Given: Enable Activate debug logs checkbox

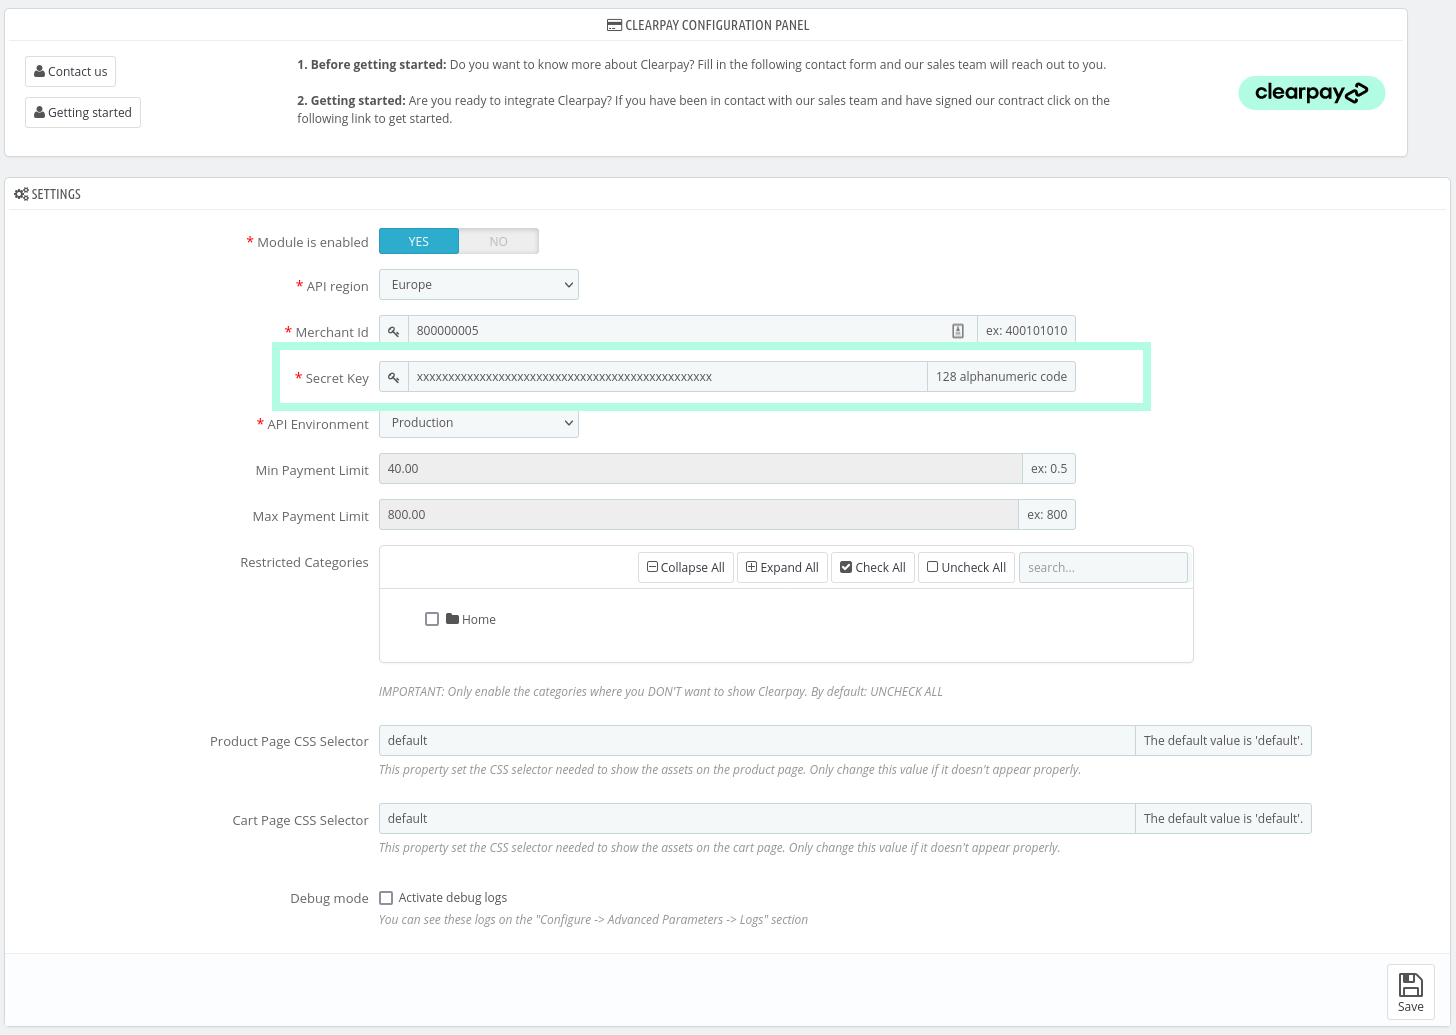Looking at the screenshot, I should (386, 898).
